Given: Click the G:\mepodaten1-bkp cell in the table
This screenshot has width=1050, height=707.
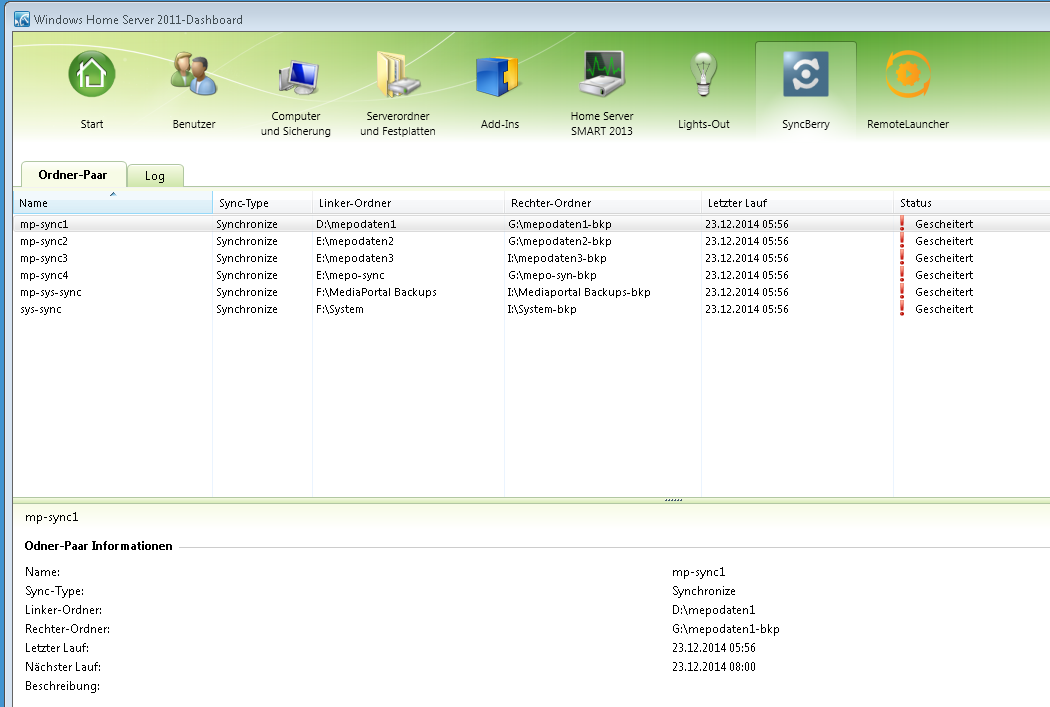Looking at the screenshot, I should pos(560,224).
